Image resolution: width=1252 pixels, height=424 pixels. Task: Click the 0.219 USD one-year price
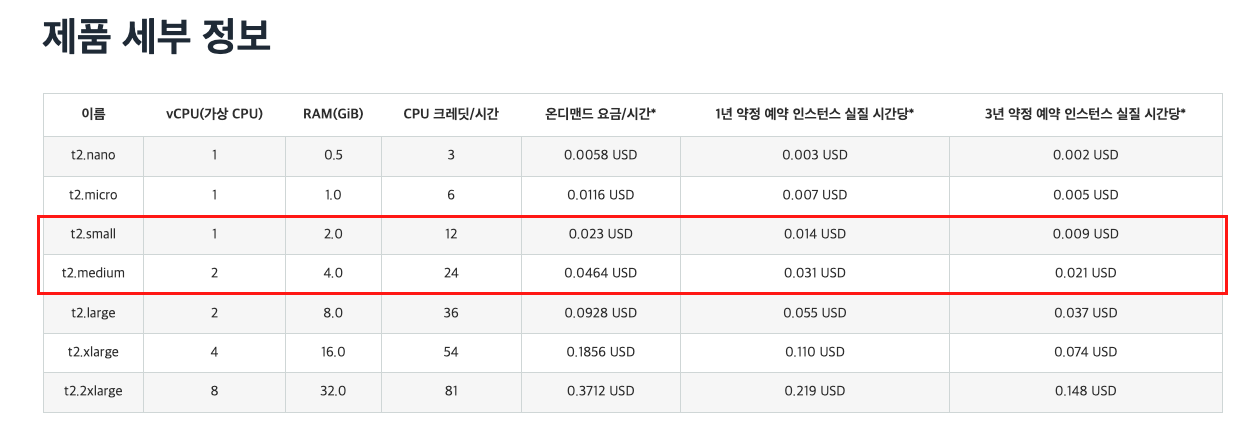(x=815, y=392)
